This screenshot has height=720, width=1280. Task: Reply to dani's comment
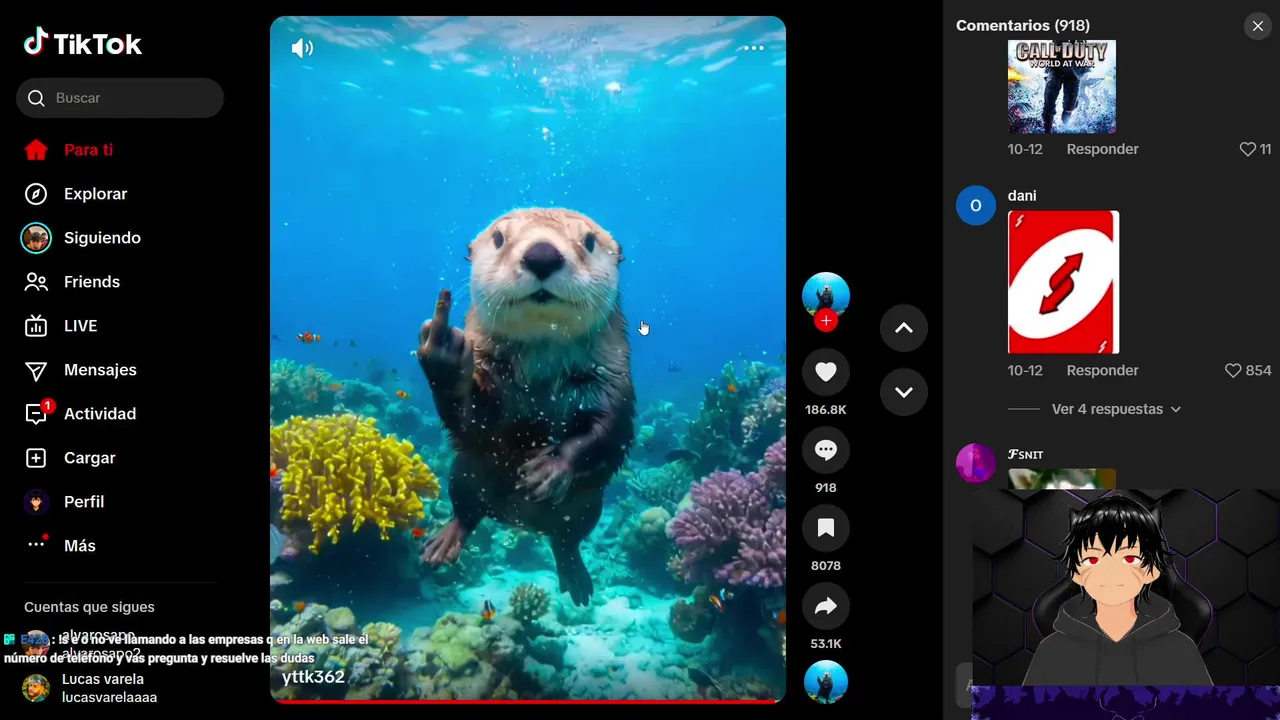[1102, 370]
